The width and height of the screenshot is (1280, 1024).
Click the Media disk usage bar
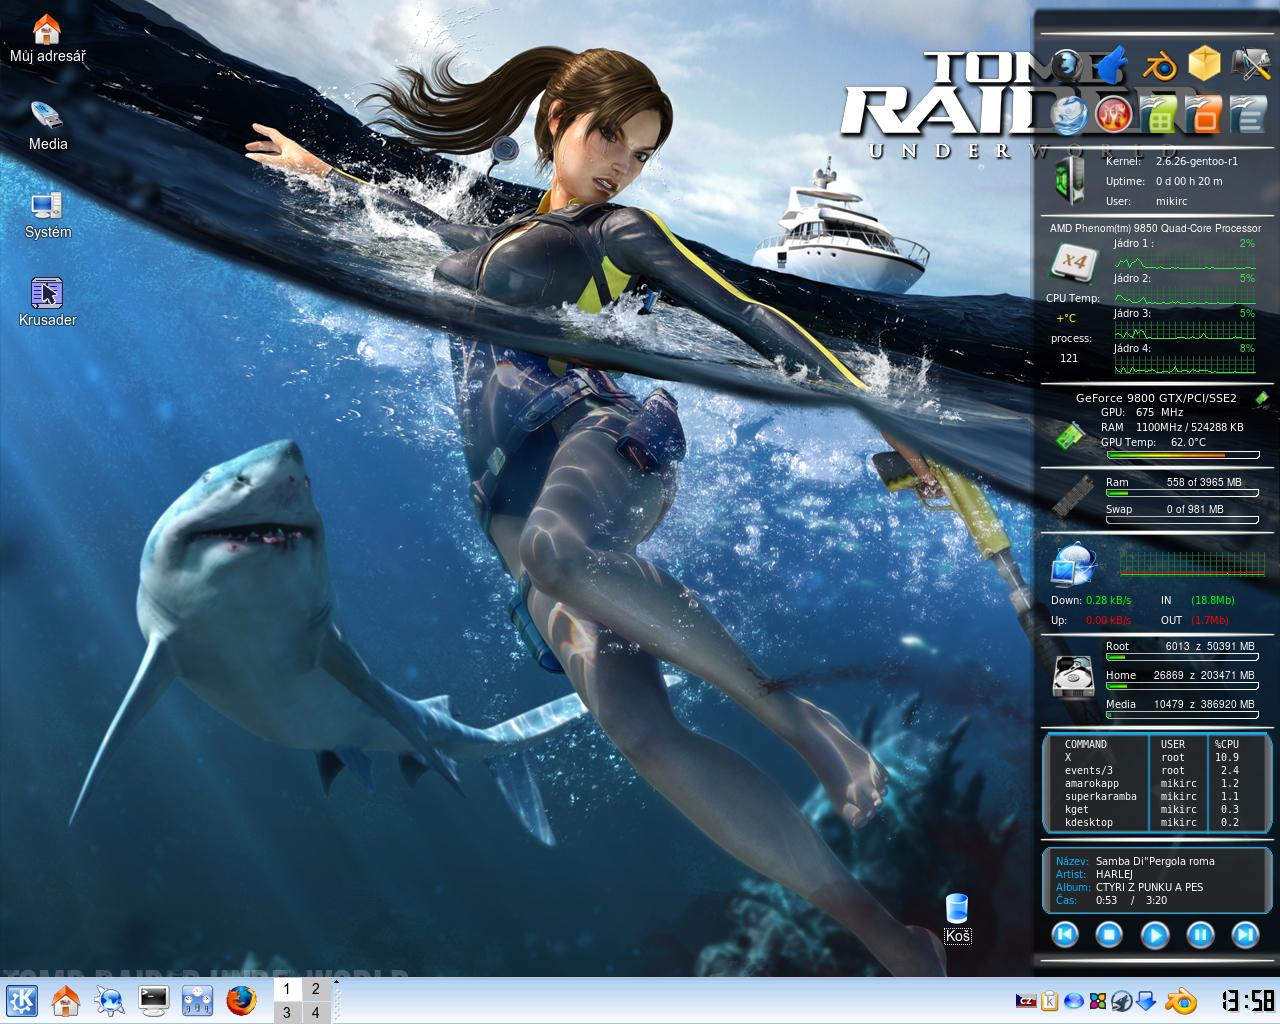click(x=1182, y=716)
